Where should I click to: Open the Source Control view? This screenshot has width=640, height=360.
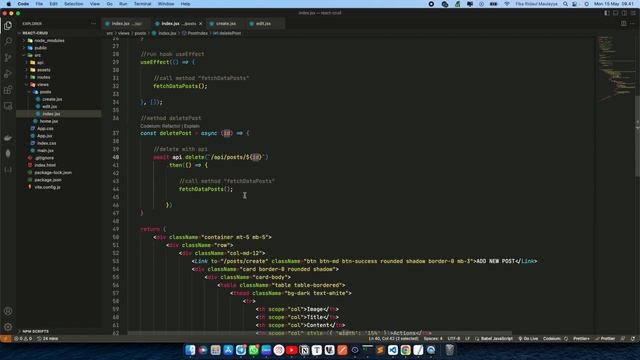[x=8, y=58]
